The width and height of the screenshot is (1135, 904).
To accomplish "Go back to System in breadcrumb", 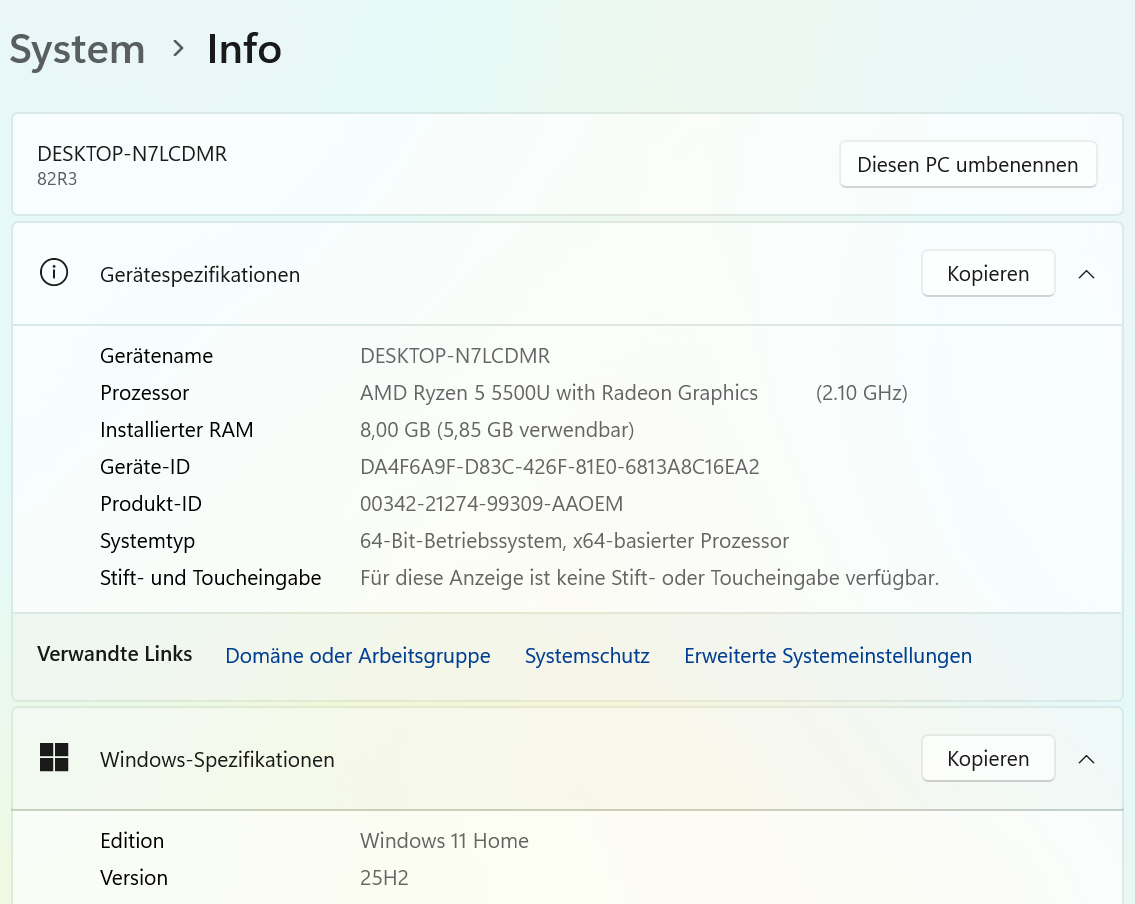I will click(77, 50).
